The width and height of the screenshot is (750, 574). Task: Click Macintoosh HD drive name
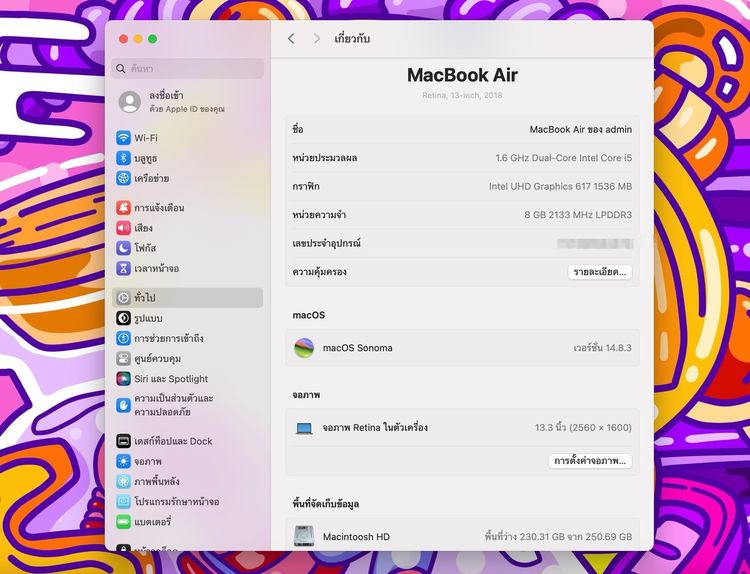point(356,537)
